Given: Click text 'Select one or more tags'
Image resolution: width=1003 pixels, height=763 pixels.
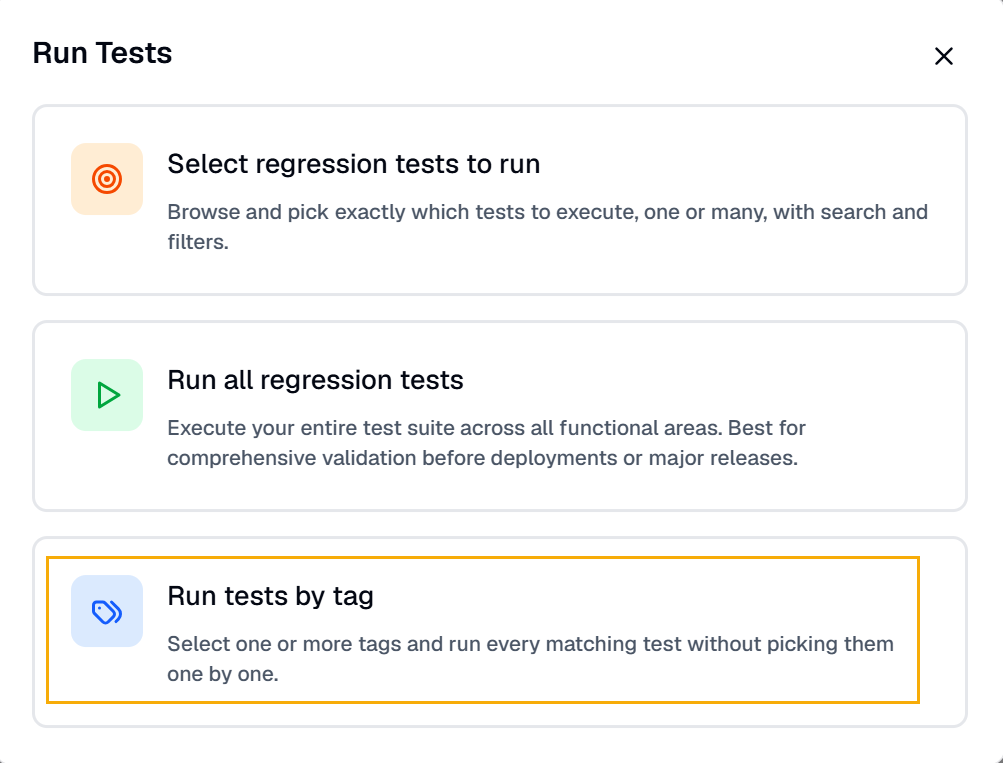Looking at the screenshot, I should (x=284, y=644).
